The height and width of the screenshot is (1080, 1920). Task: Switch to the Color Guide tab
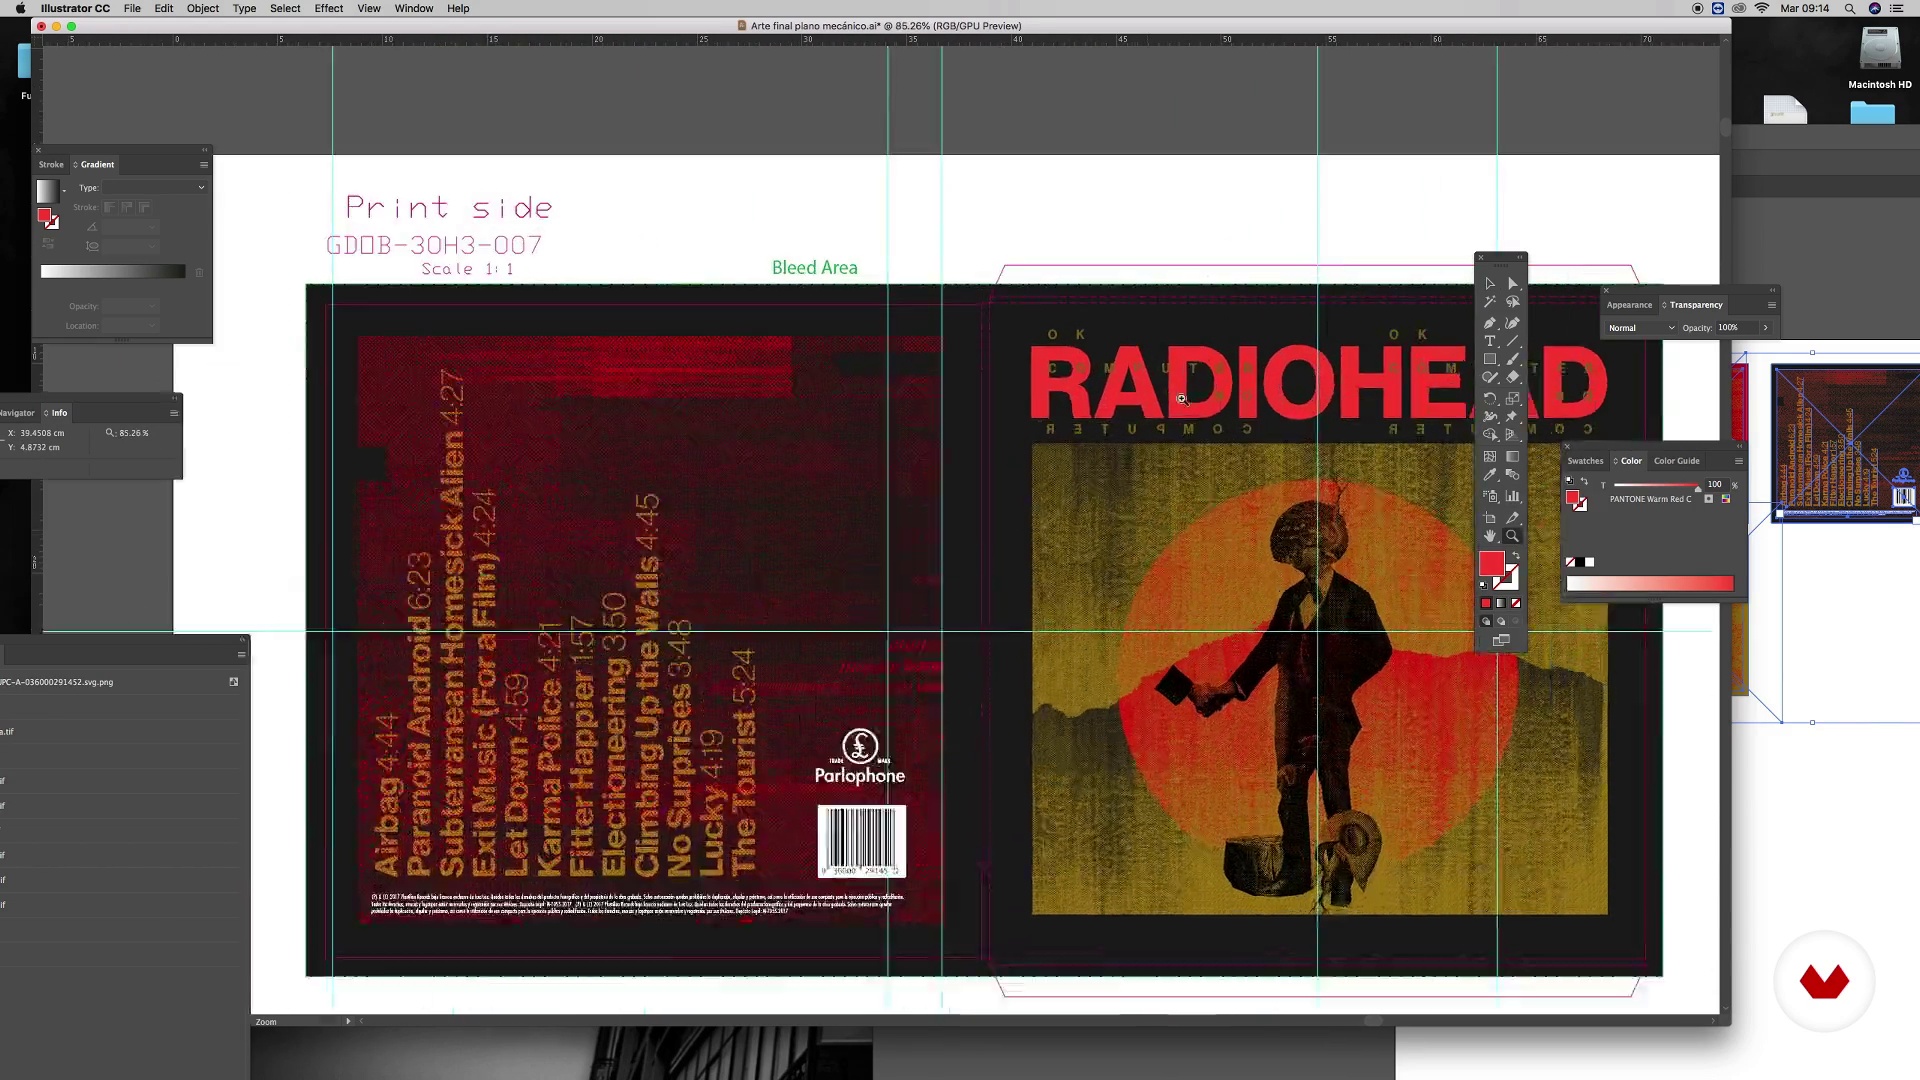click(x=1676, y=461)
